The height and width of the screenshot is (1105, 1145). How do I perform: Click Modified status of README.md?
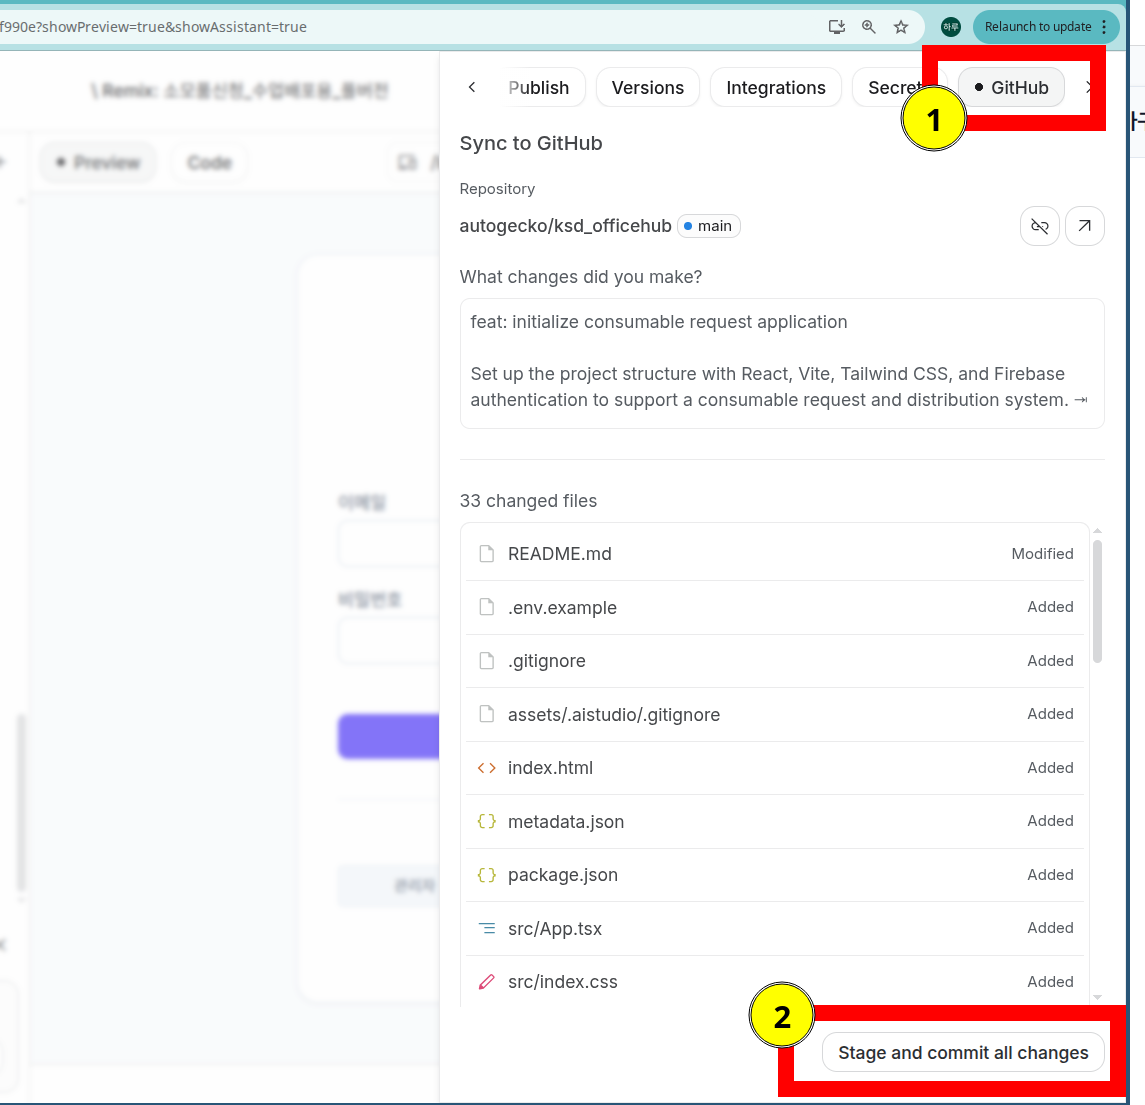click(x=1042, y=554)
